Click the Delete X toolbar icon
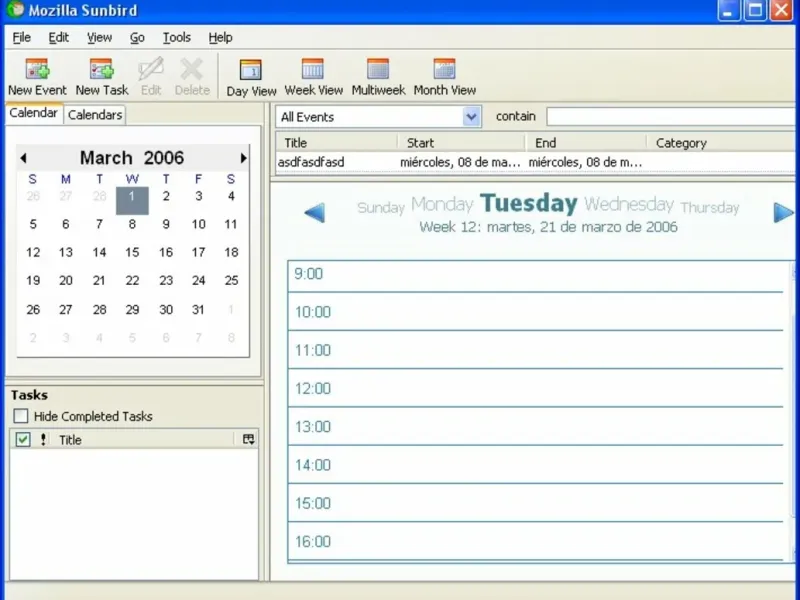Image resolution: width=800 pixels, height=600 pixels. pos(192,77)
